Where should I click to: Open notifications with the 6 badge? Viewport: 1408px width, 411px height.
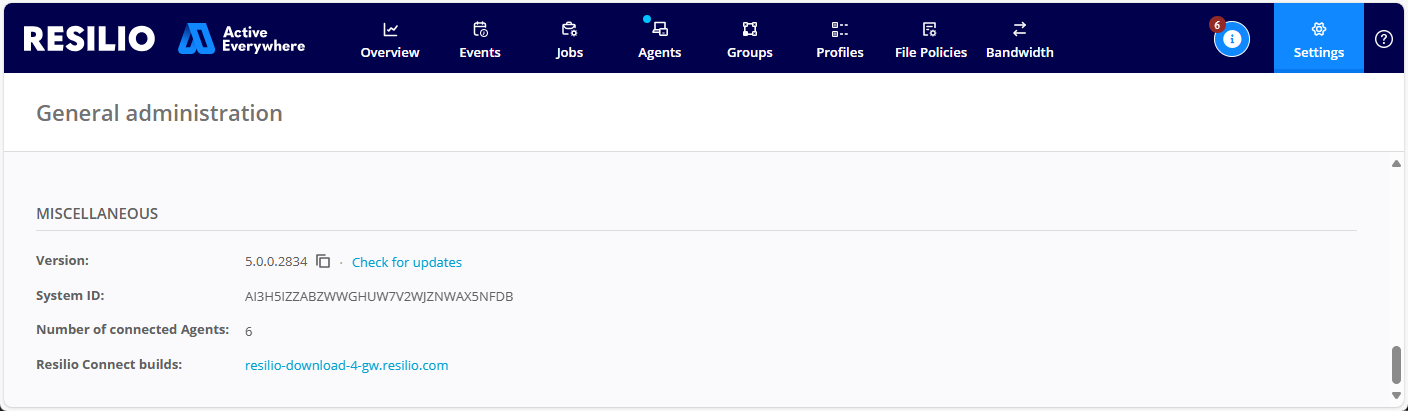click(x=1231, y=39)
